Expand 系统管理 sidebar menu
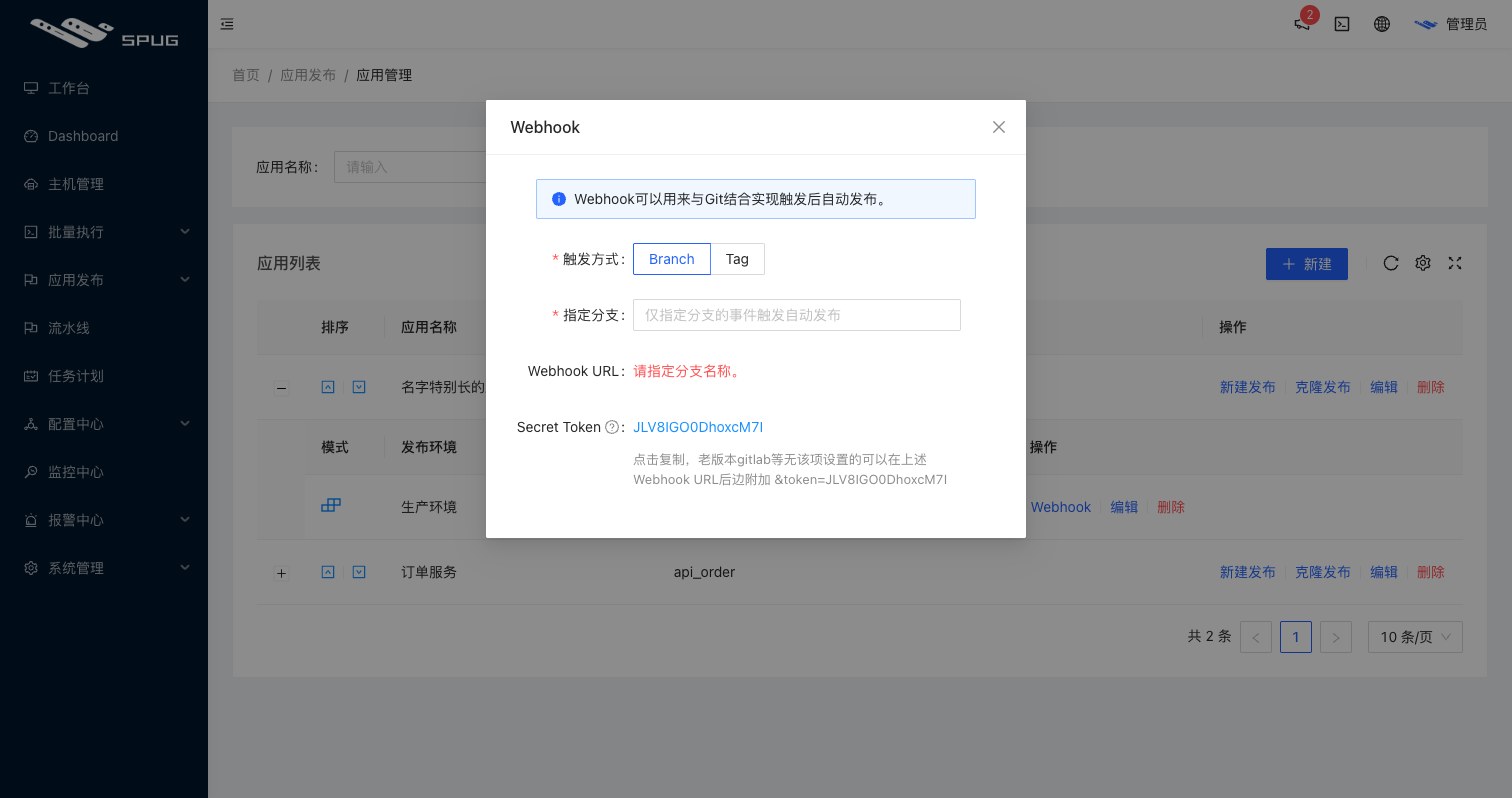Screen dimensions: 1512x798 point(104,568)
